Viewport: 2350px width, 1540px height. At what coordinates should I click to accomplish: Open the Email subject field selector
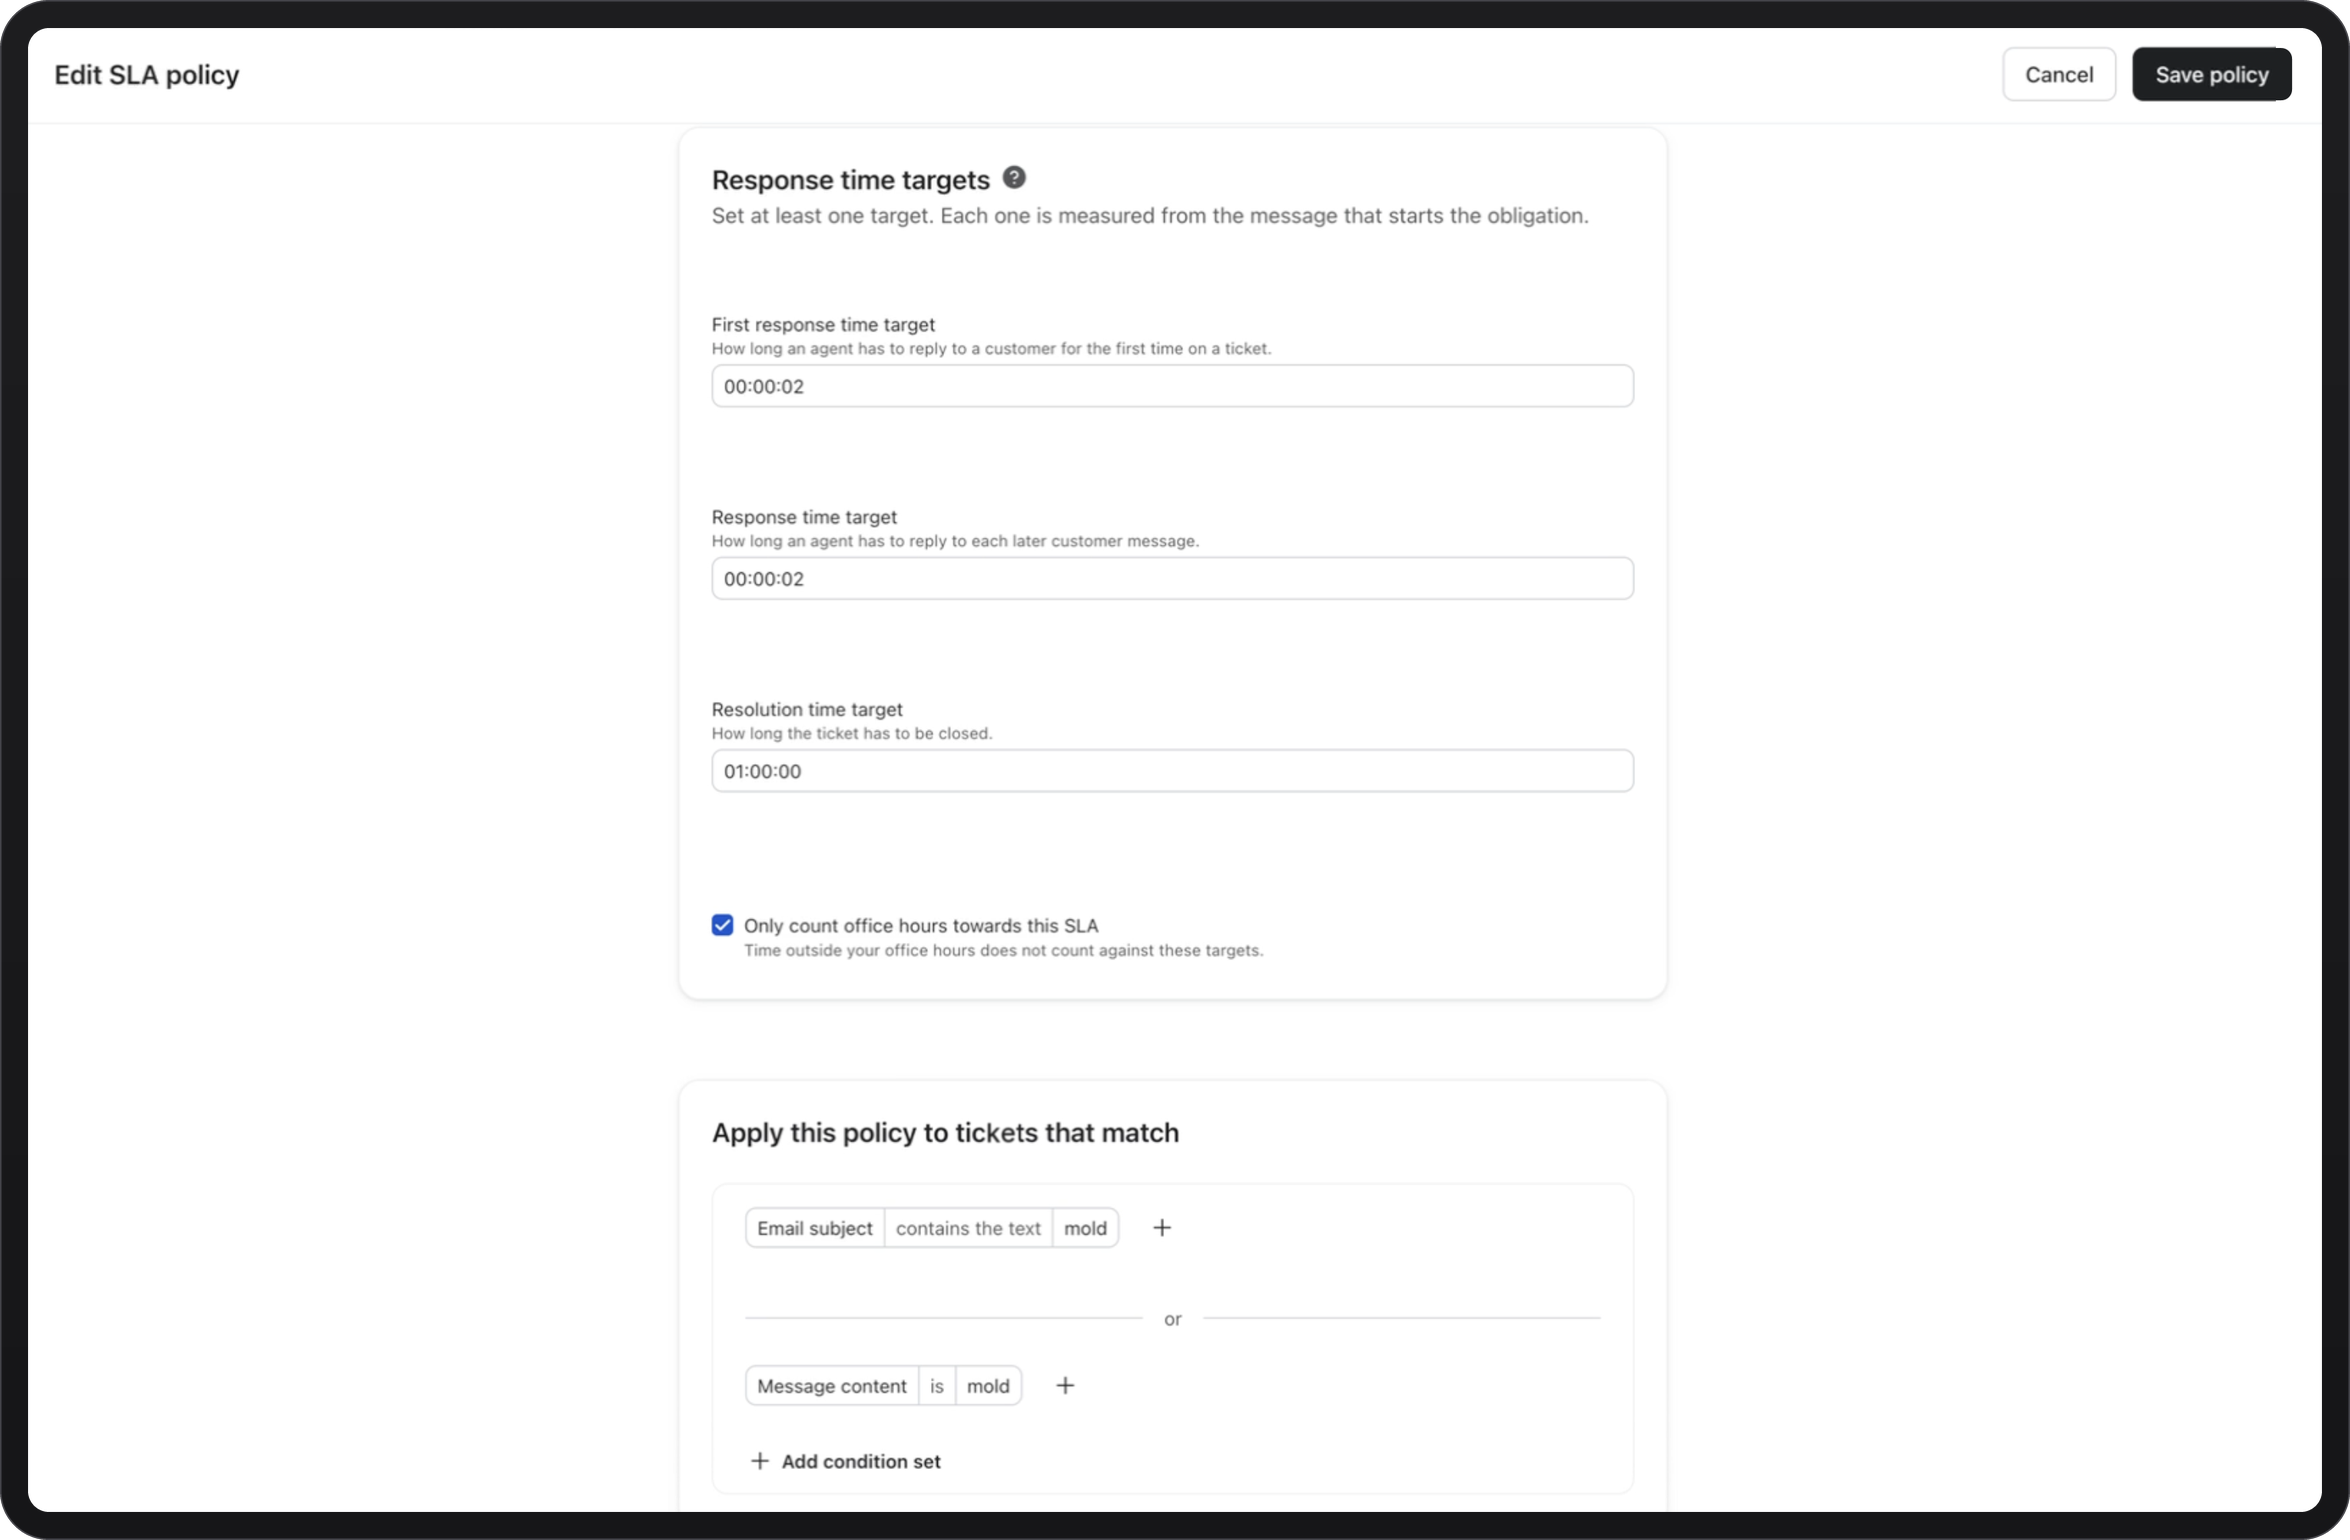pyautogui.click(x=814, y=1228)
